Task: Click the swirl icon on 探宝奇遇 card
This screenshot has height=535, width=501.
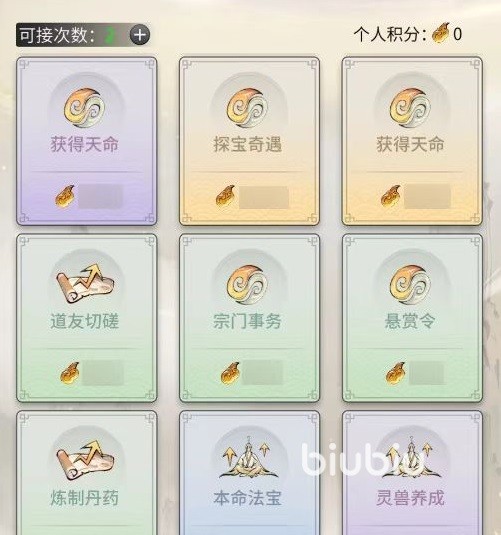Action: pyautogui.click(x=247, y=109)
